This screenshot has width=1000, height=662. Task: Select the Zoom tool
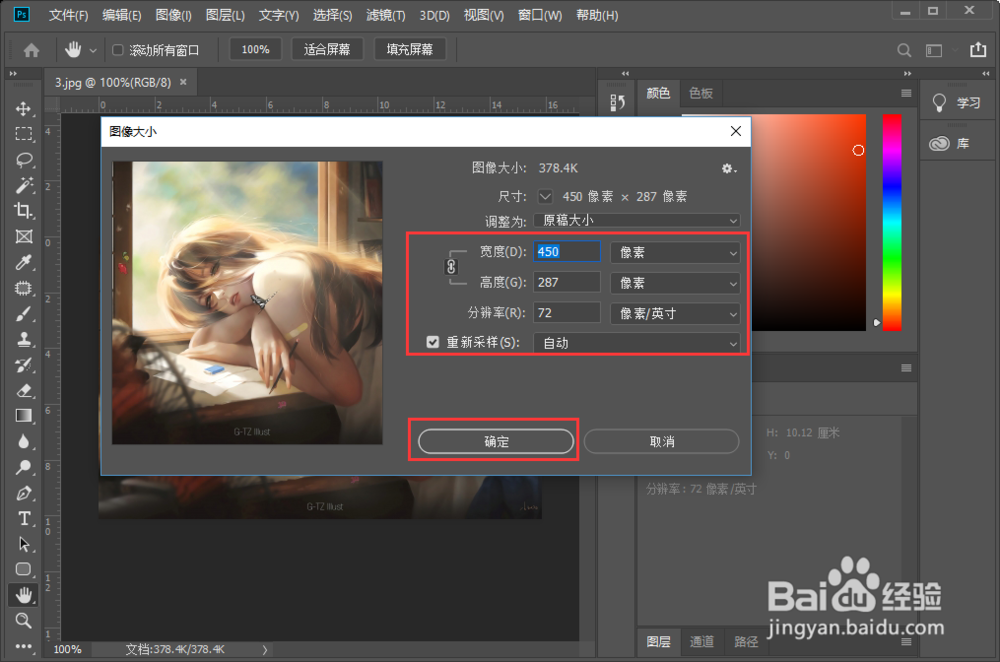click(24, 620)
